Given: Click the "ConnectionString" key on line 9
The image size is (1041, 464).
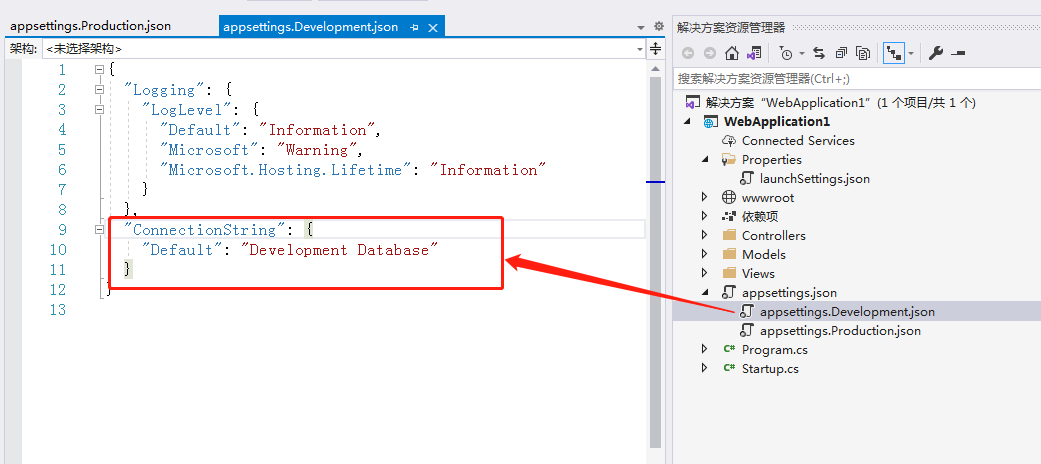Looking at the screenshot, I should pos(204,230).
